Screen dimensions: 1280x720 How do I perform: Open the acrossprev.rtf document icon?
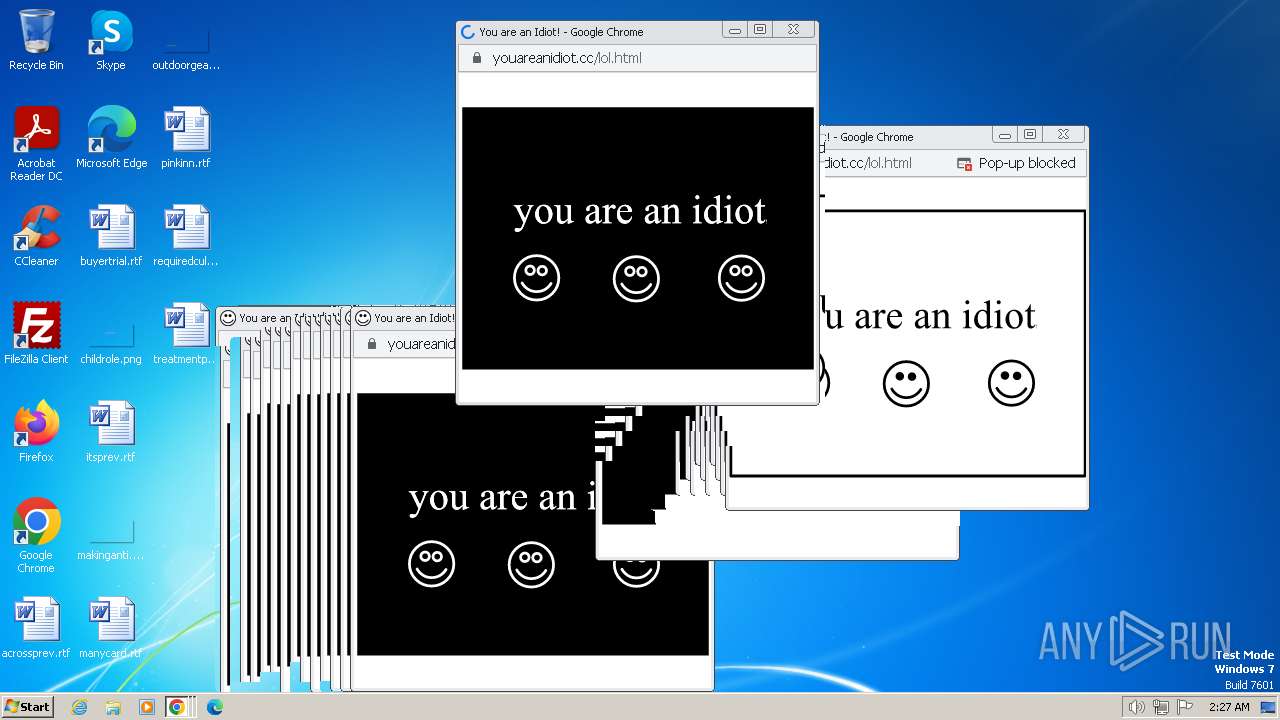(36, 628)
